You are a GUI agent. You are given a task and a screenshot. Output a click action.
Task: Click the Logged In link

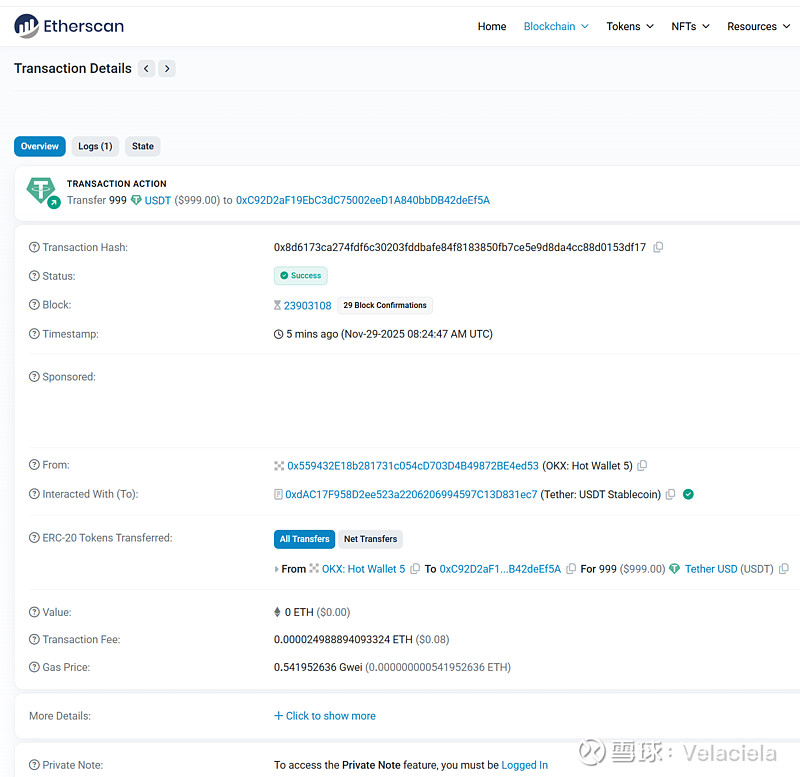pos(524,765)
